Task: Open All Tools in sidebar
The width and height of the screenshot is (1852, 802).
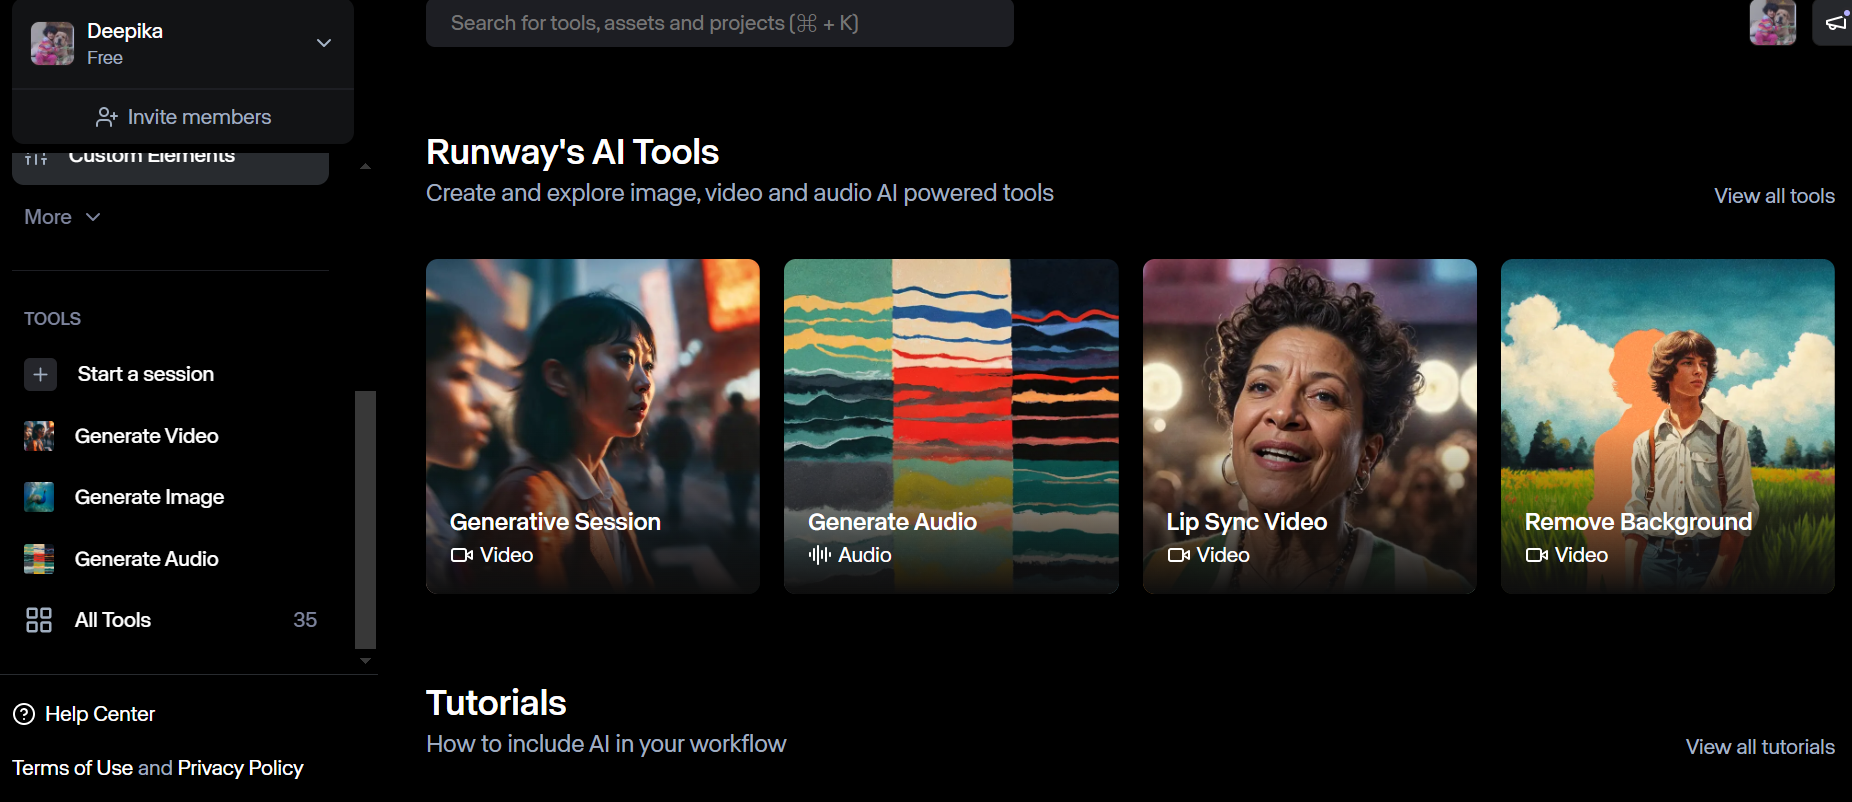Action: [x=113, y=620]
